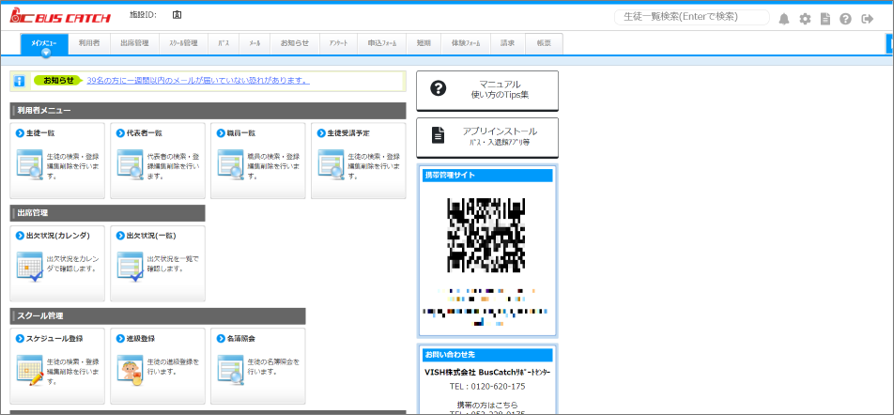Open 生徒一覧 list icon tile
Viewport: 894px width, 415px height.
click(30, 165)
